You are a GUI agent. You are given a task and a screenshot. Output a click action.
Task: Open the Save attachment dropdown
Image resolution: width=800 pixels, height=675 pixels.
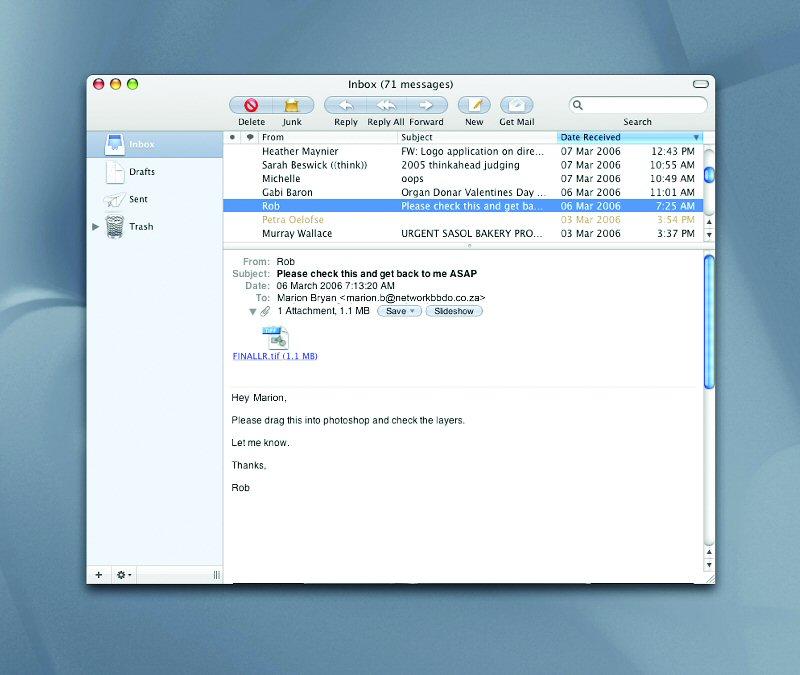(x=399, y=311)
